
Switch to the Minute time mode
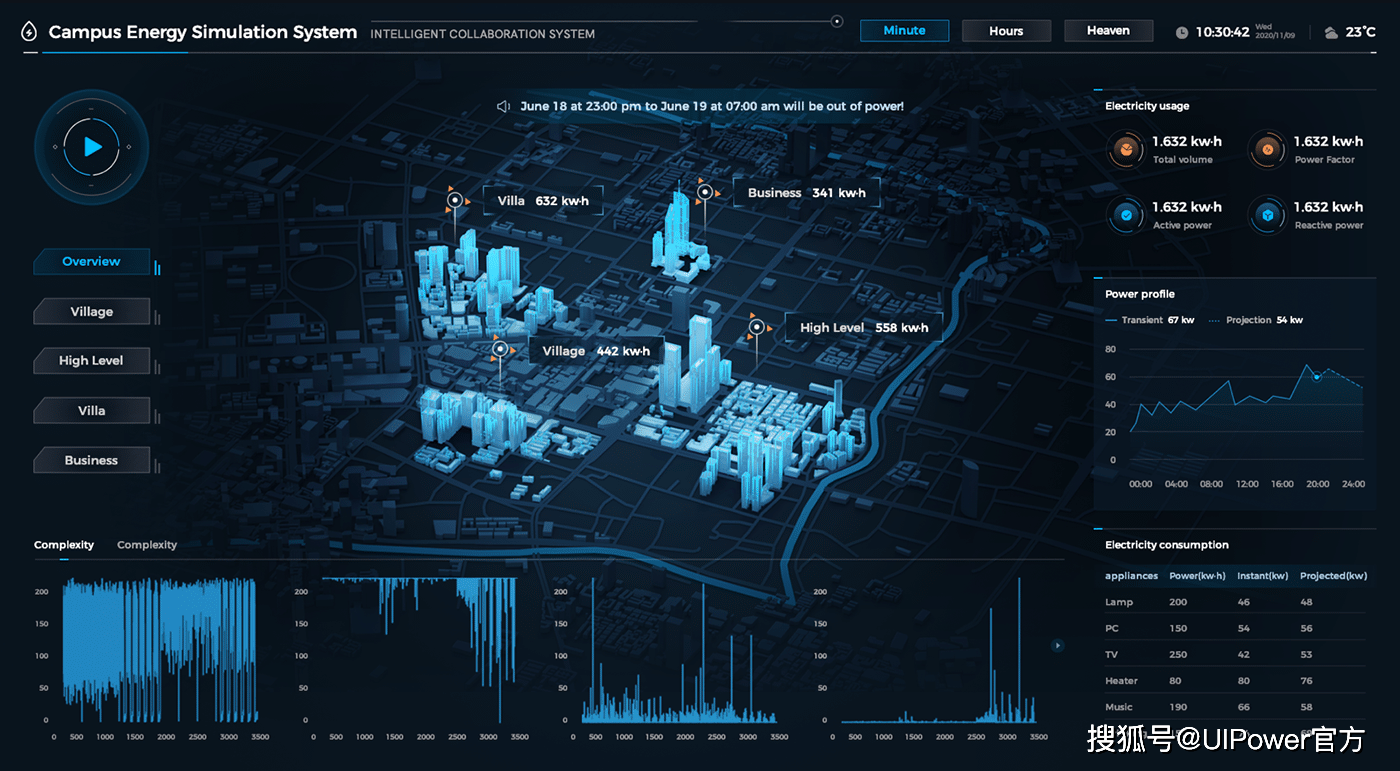(x=904, y=31)
